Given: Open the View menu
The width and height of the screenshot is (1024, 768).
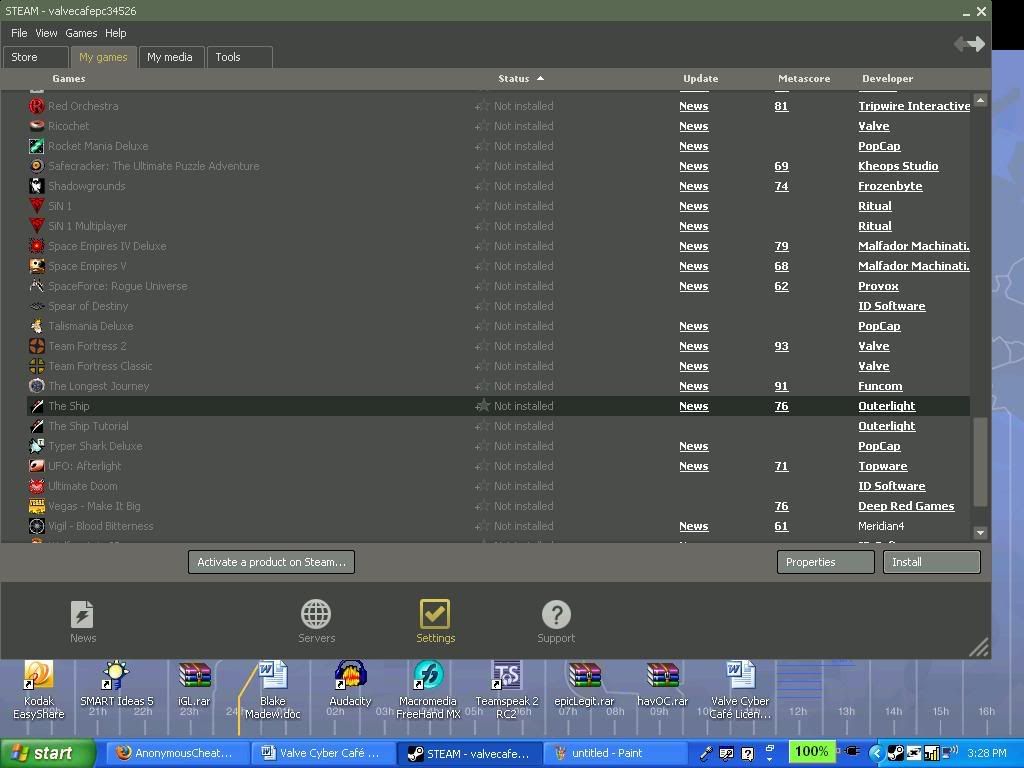Looking at the screenshot, I should pos(46,33).
